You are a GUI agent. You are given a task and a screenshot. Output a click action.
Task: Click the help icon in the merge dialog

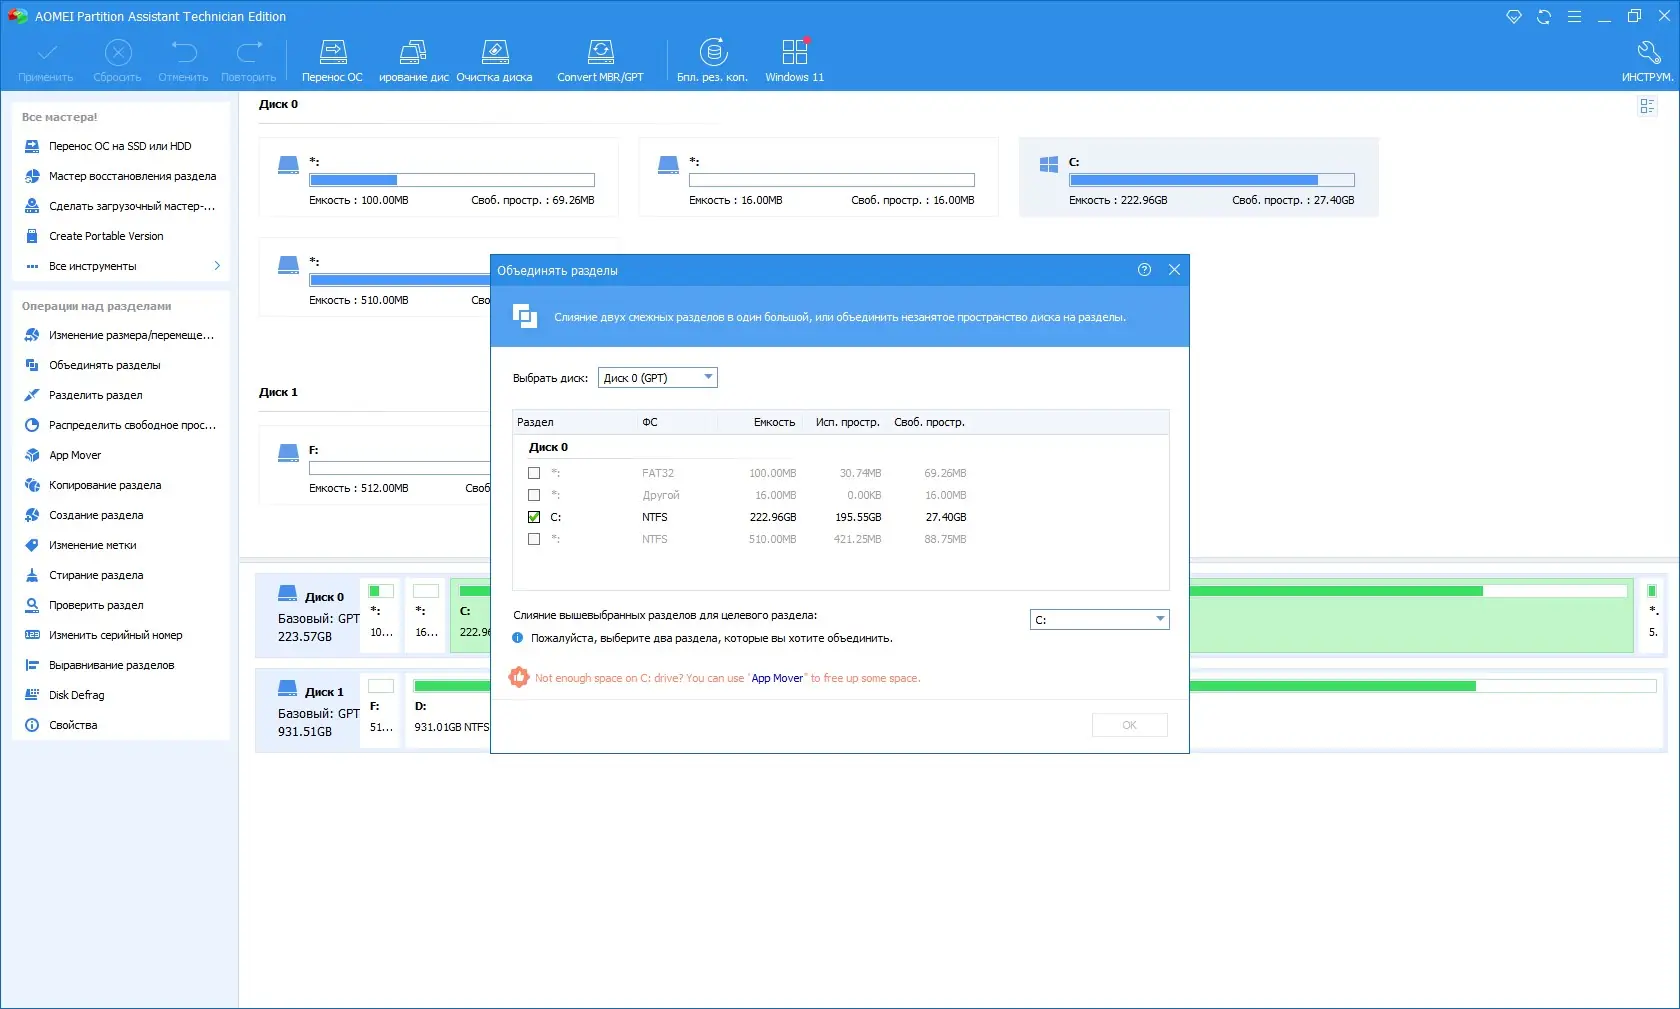point(1144,270)
